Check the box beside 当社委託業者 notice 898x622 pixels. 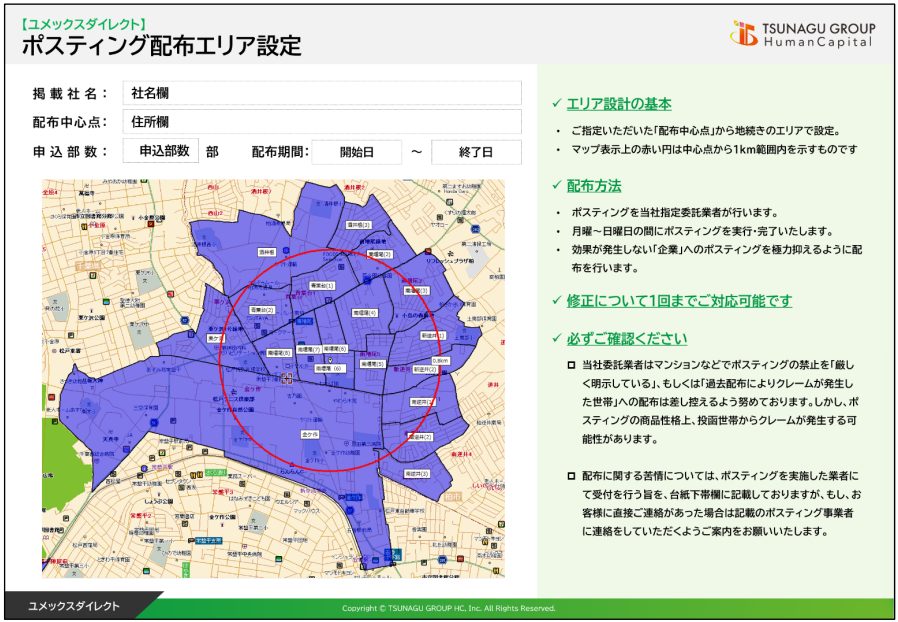coord(571,366)
